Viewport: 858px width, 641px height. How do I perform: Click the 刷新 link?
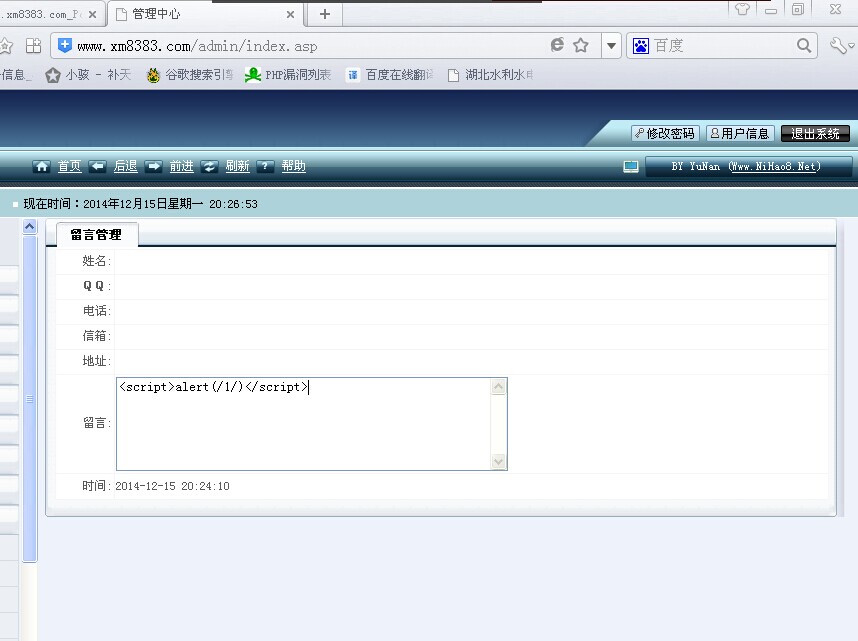click(x=237, y=166)
